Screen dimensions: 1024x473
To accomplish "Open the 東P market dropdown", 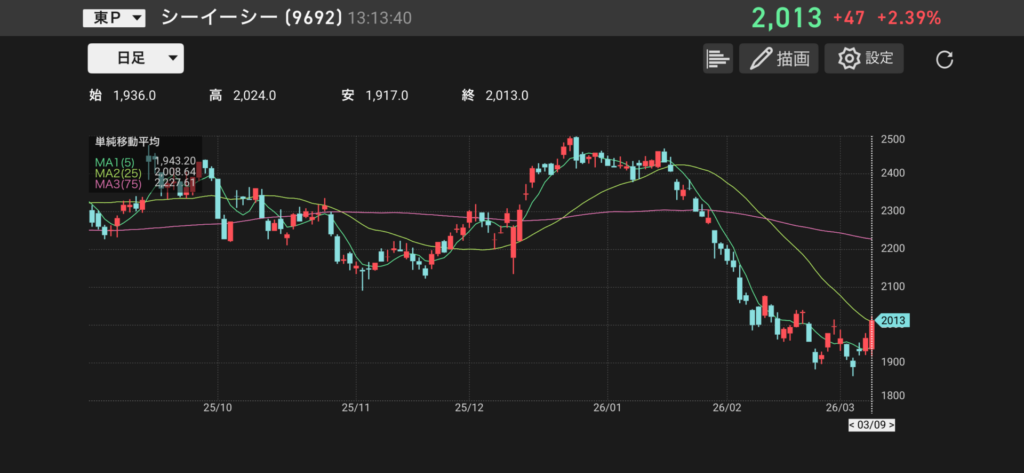I will [x=114, y=18].
